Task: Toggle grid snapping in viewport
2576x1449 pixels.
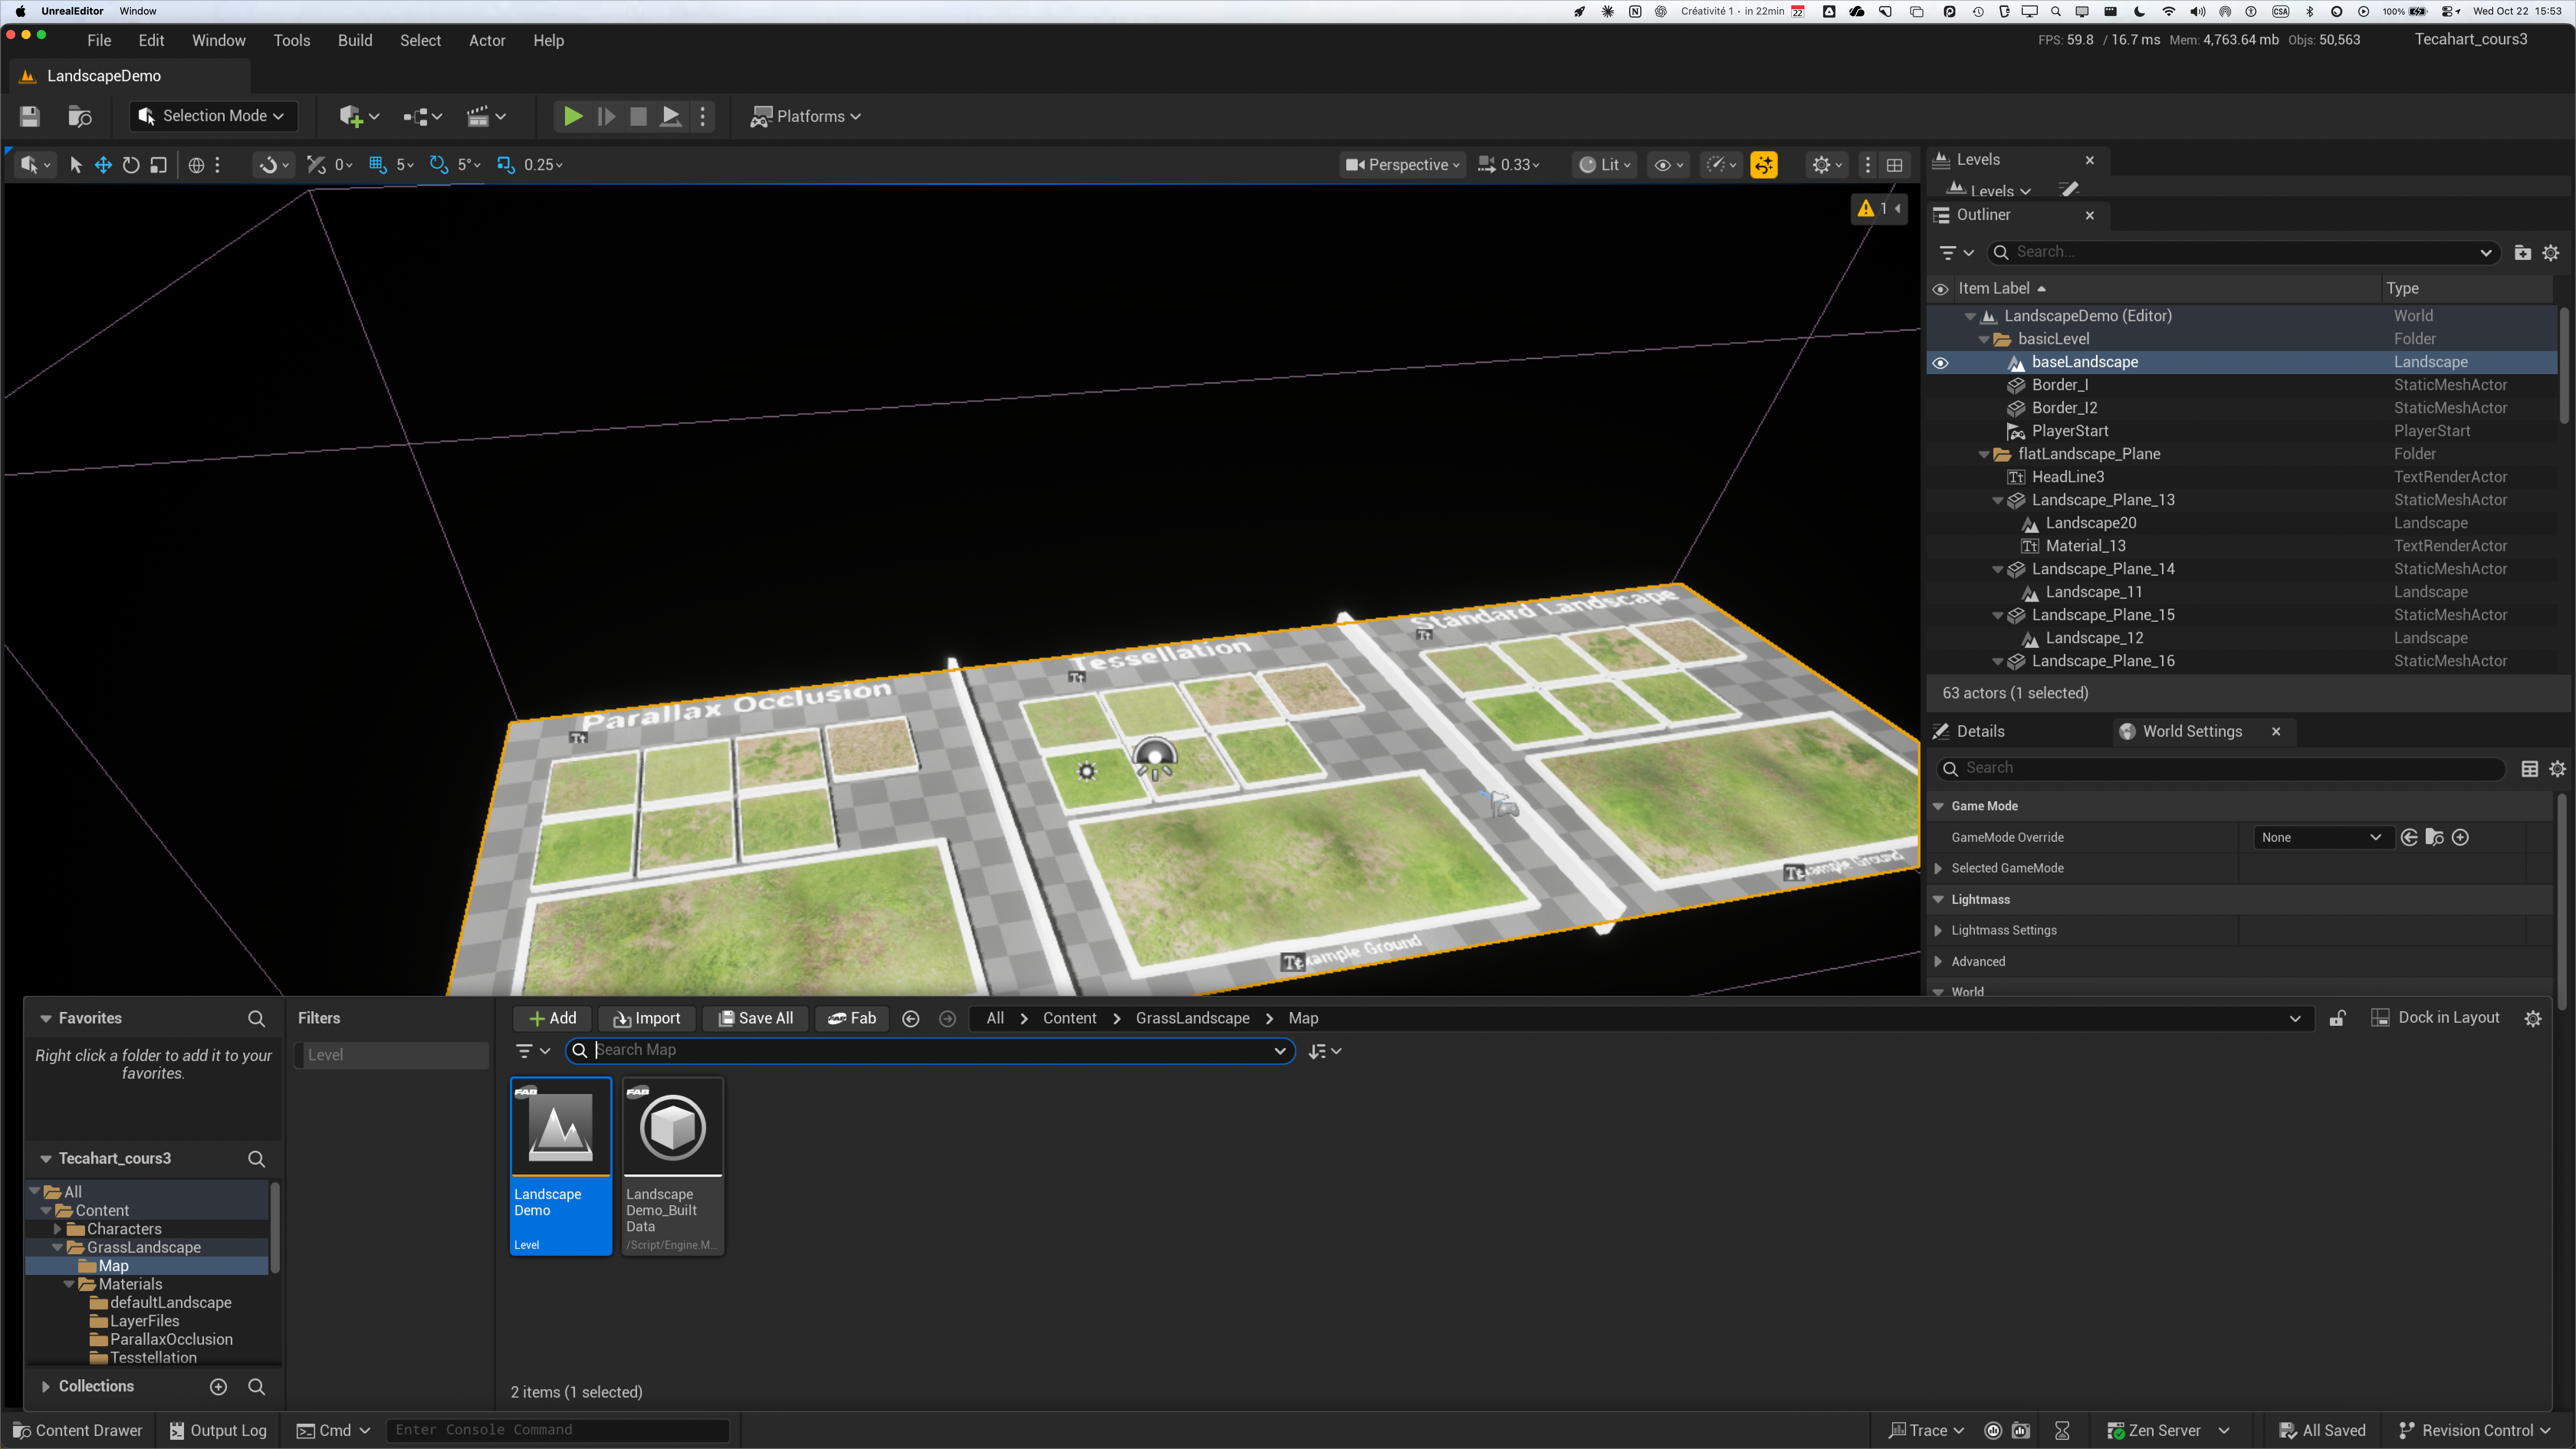Action: tap(378, 165)
